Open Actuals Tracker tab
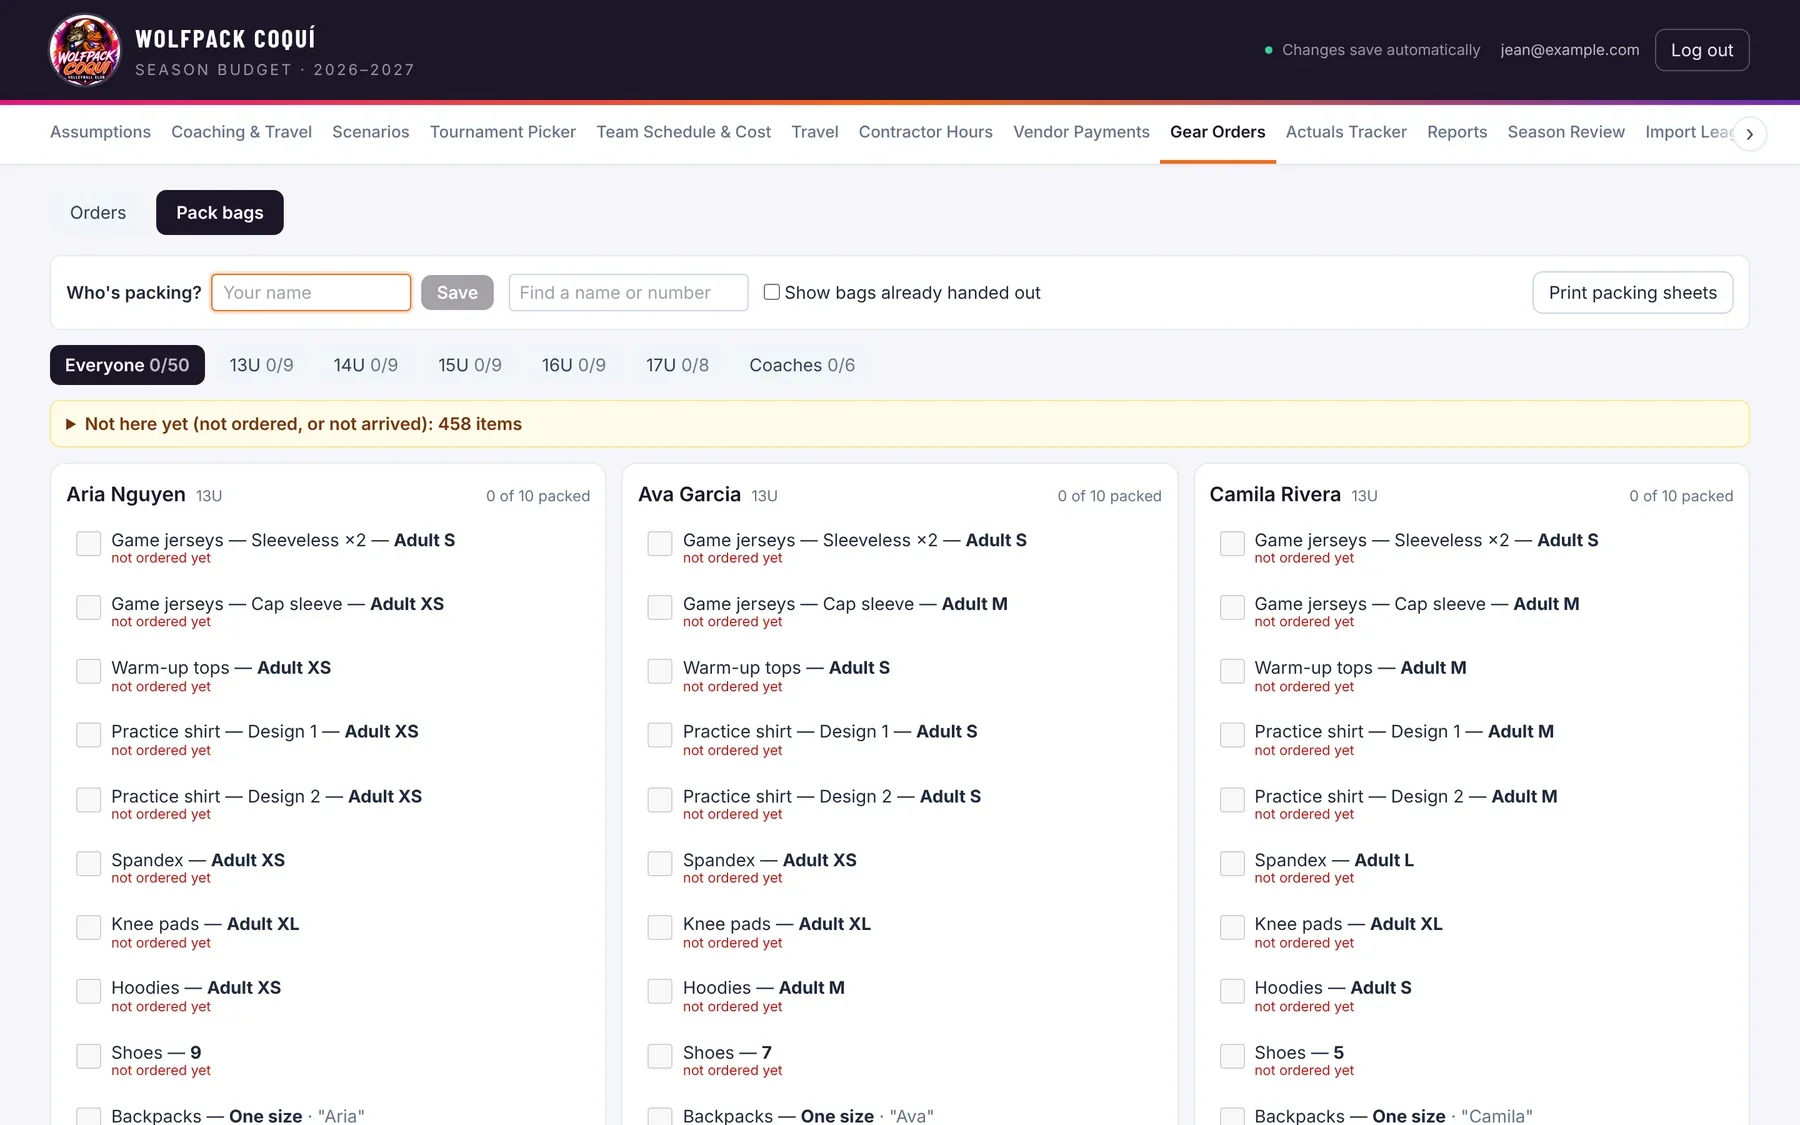Viewport: 1800px width, 1125px height. (x=1346, y=132)
